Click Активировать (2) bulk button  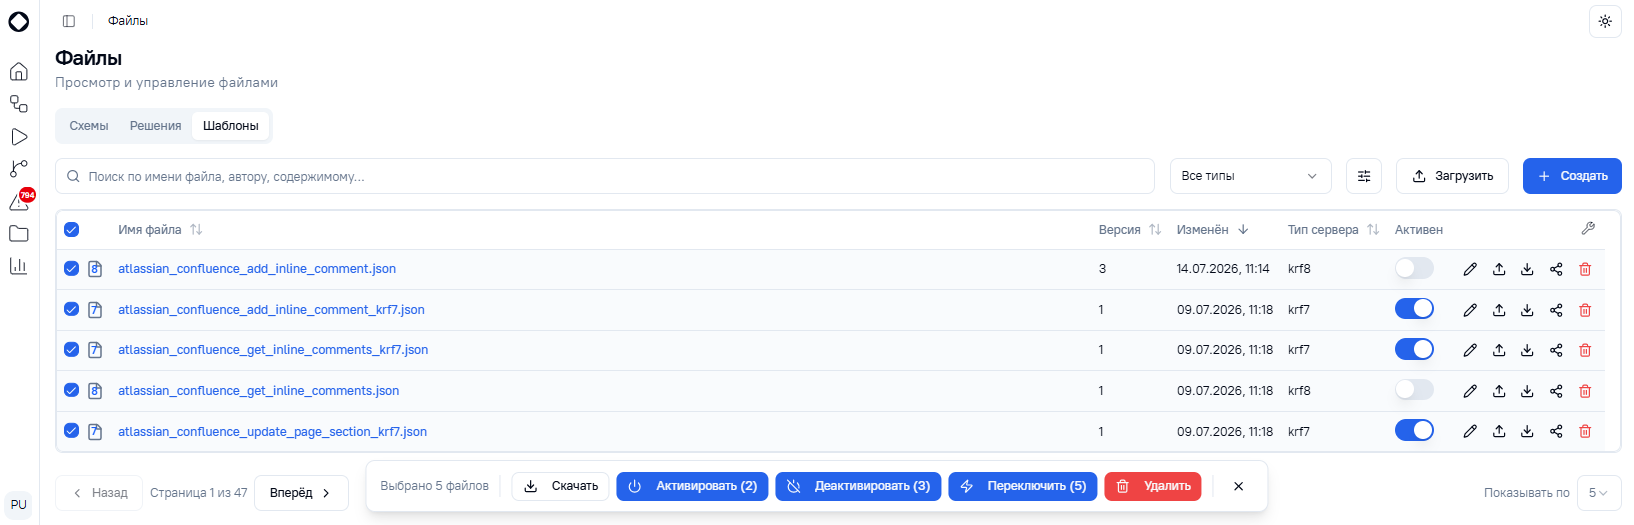(x=693, y=486)
